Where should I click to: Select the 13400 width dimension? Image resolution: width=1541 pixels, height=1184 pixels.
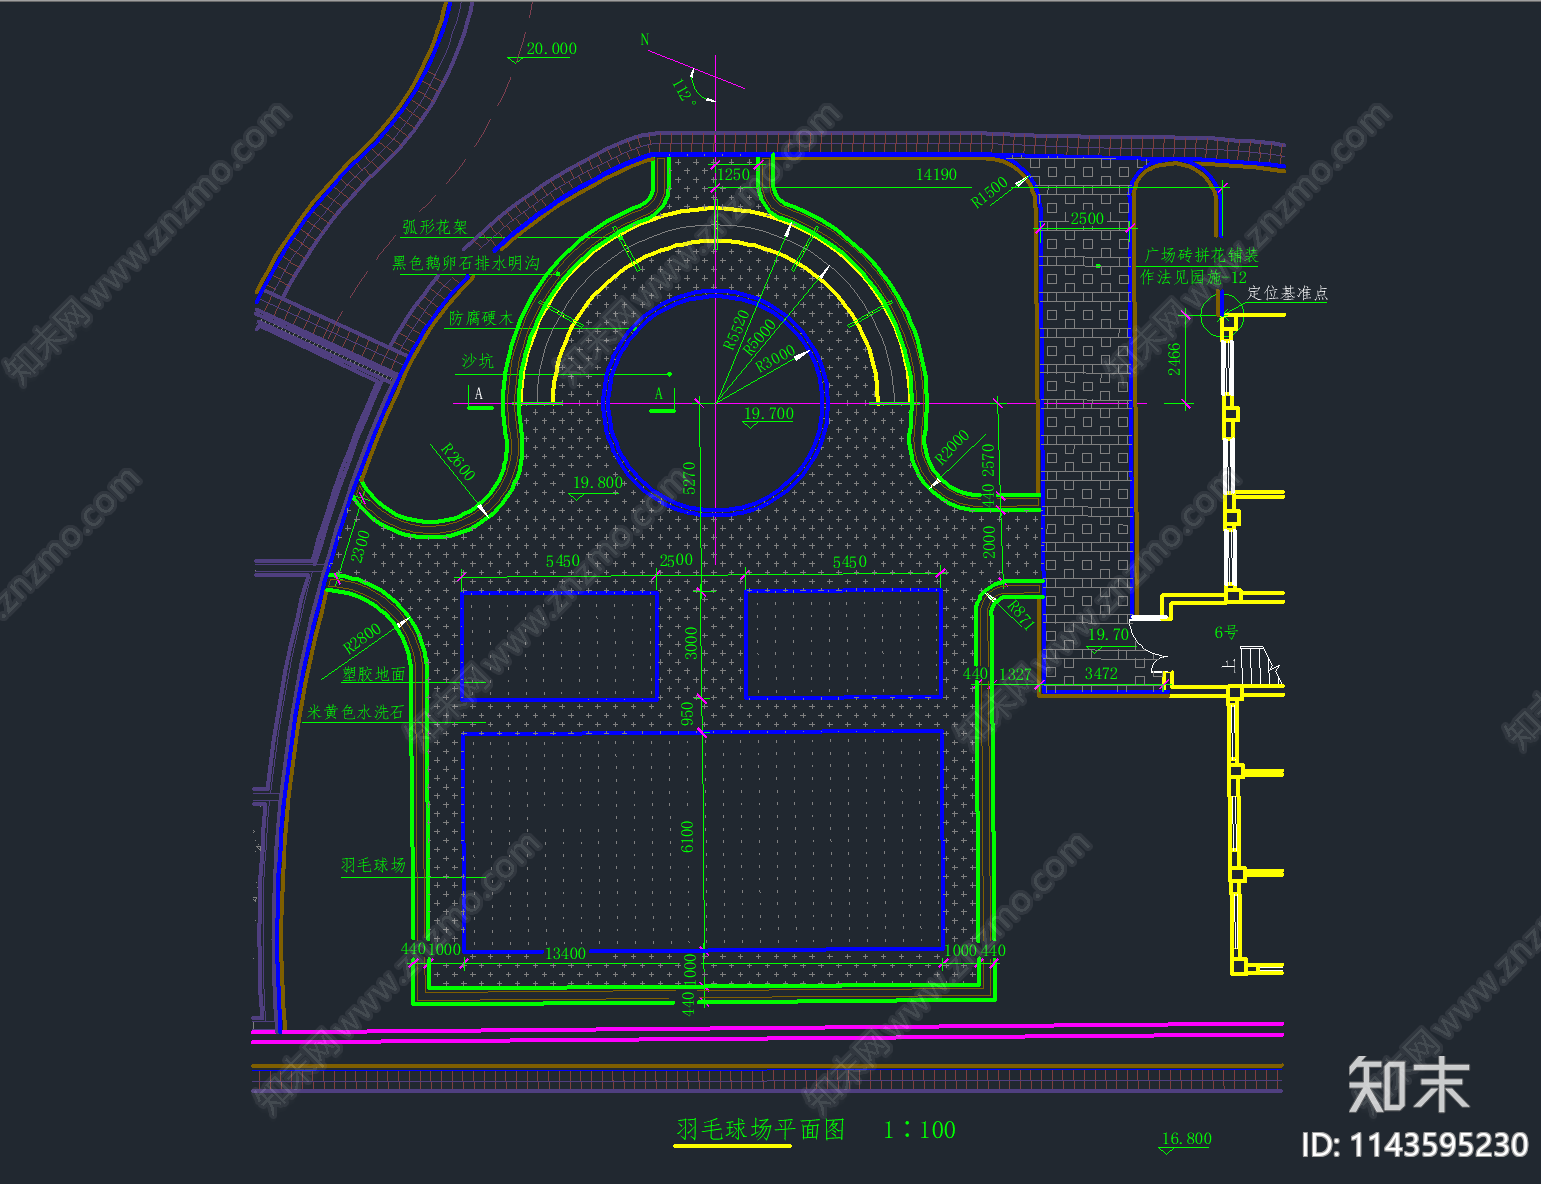[565, 954]
